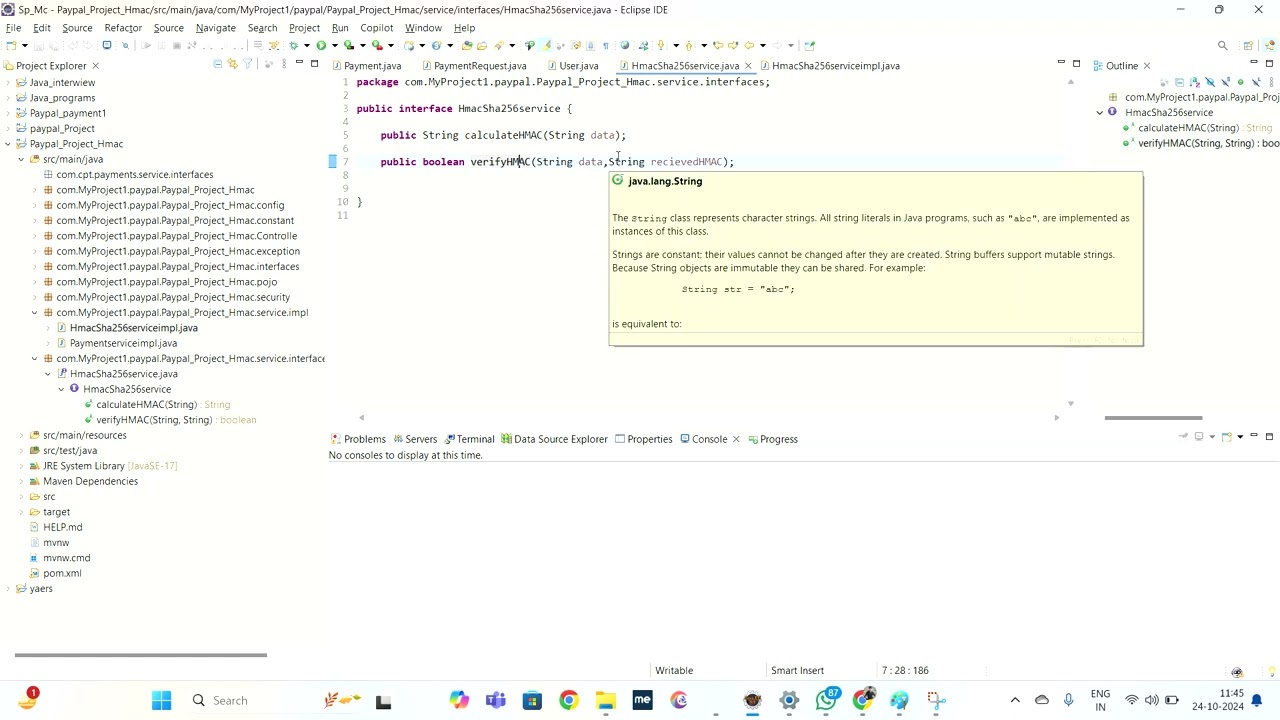The height and width of the screenshot is (720, 1280).
Task: Click the Search magnifier icon in toolbar
Action: (x=1222, y=45)
